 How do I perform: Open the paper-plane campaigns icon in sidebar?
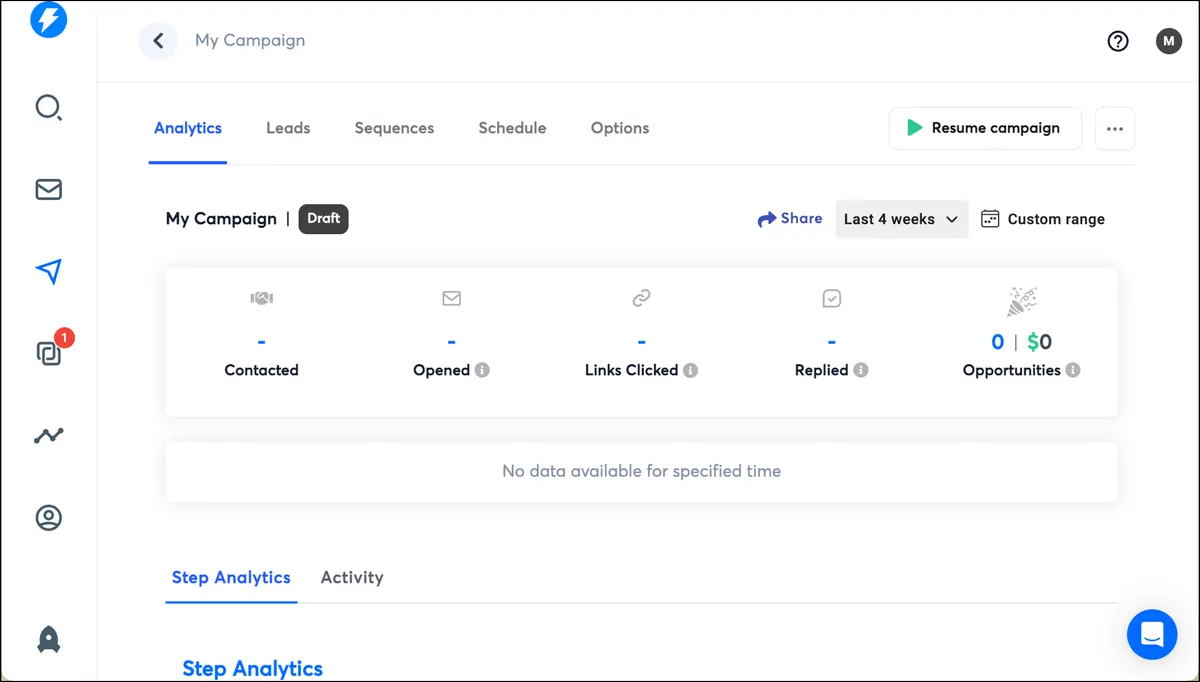click(x=48, y=271)
